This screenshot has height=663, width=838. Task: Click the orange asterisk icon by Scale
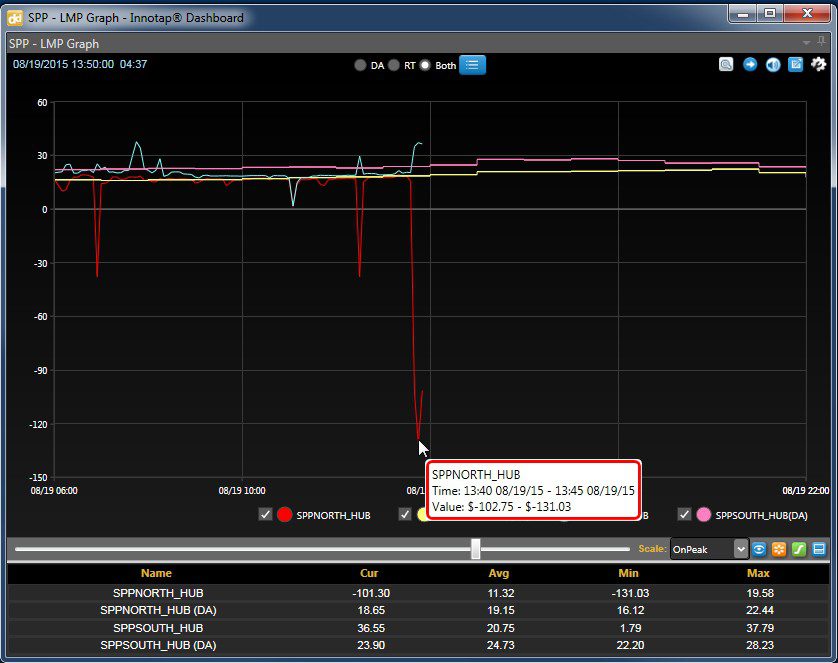(x=779, y=549)
